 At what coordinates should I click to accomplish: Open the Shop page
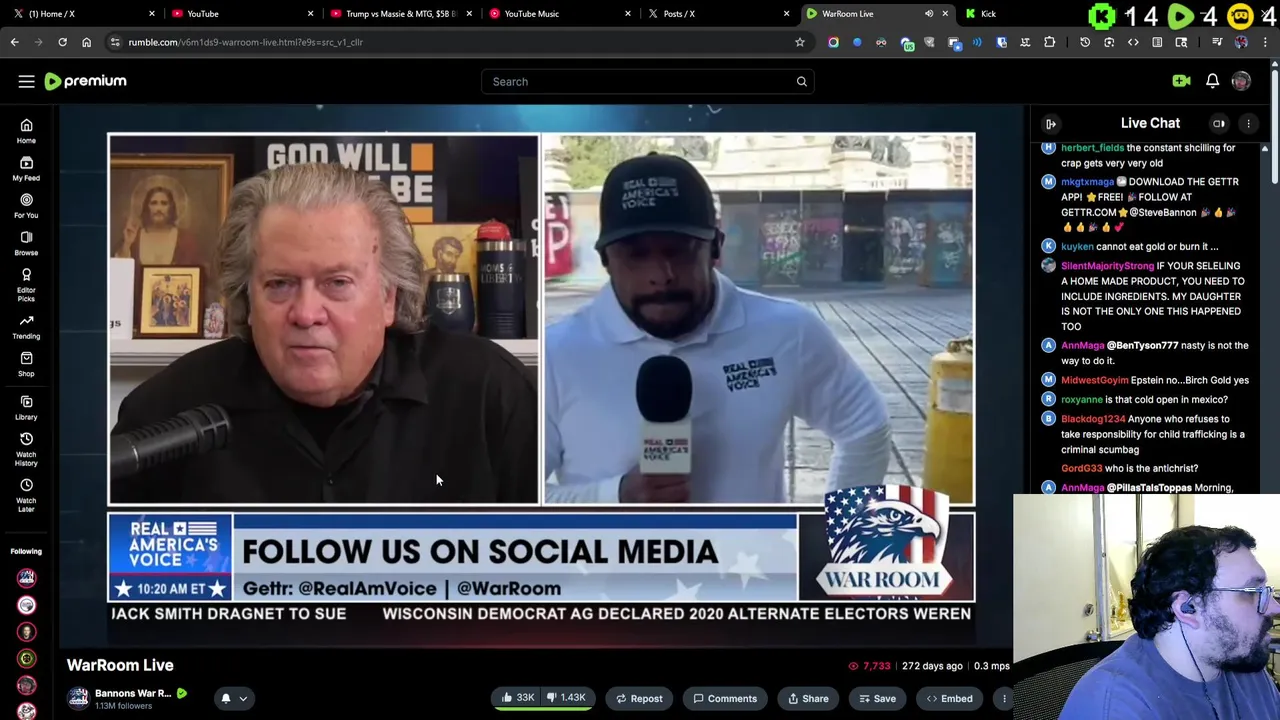[x=26, y=364]
